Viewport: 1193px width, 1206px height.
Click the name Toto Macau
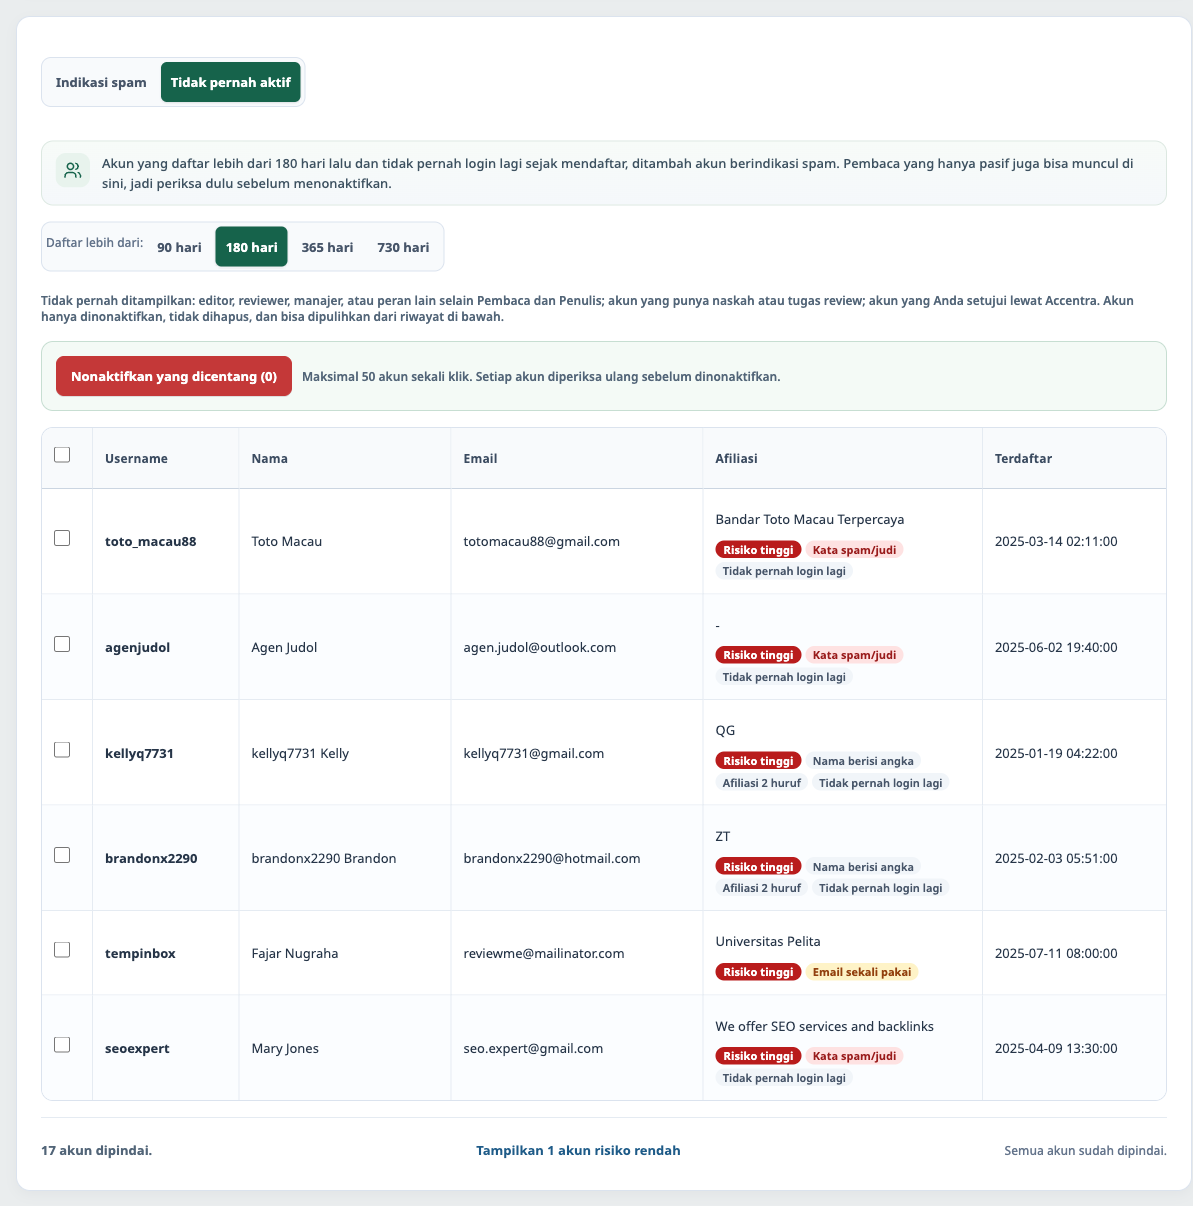[287, 541]
